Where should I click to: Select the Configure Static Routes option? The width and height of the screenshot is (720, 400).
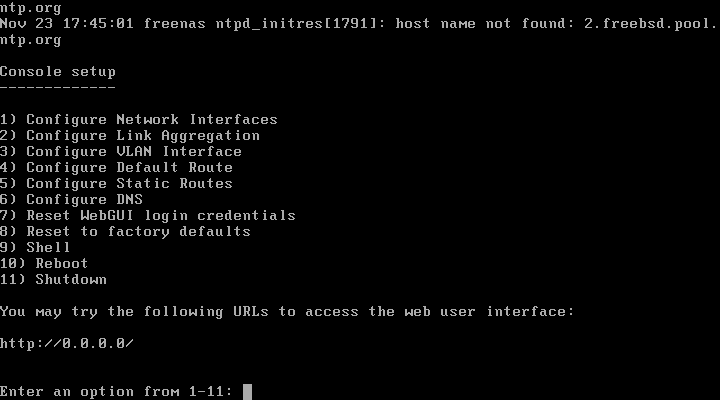pyautogui.click(x=116, y=184)
